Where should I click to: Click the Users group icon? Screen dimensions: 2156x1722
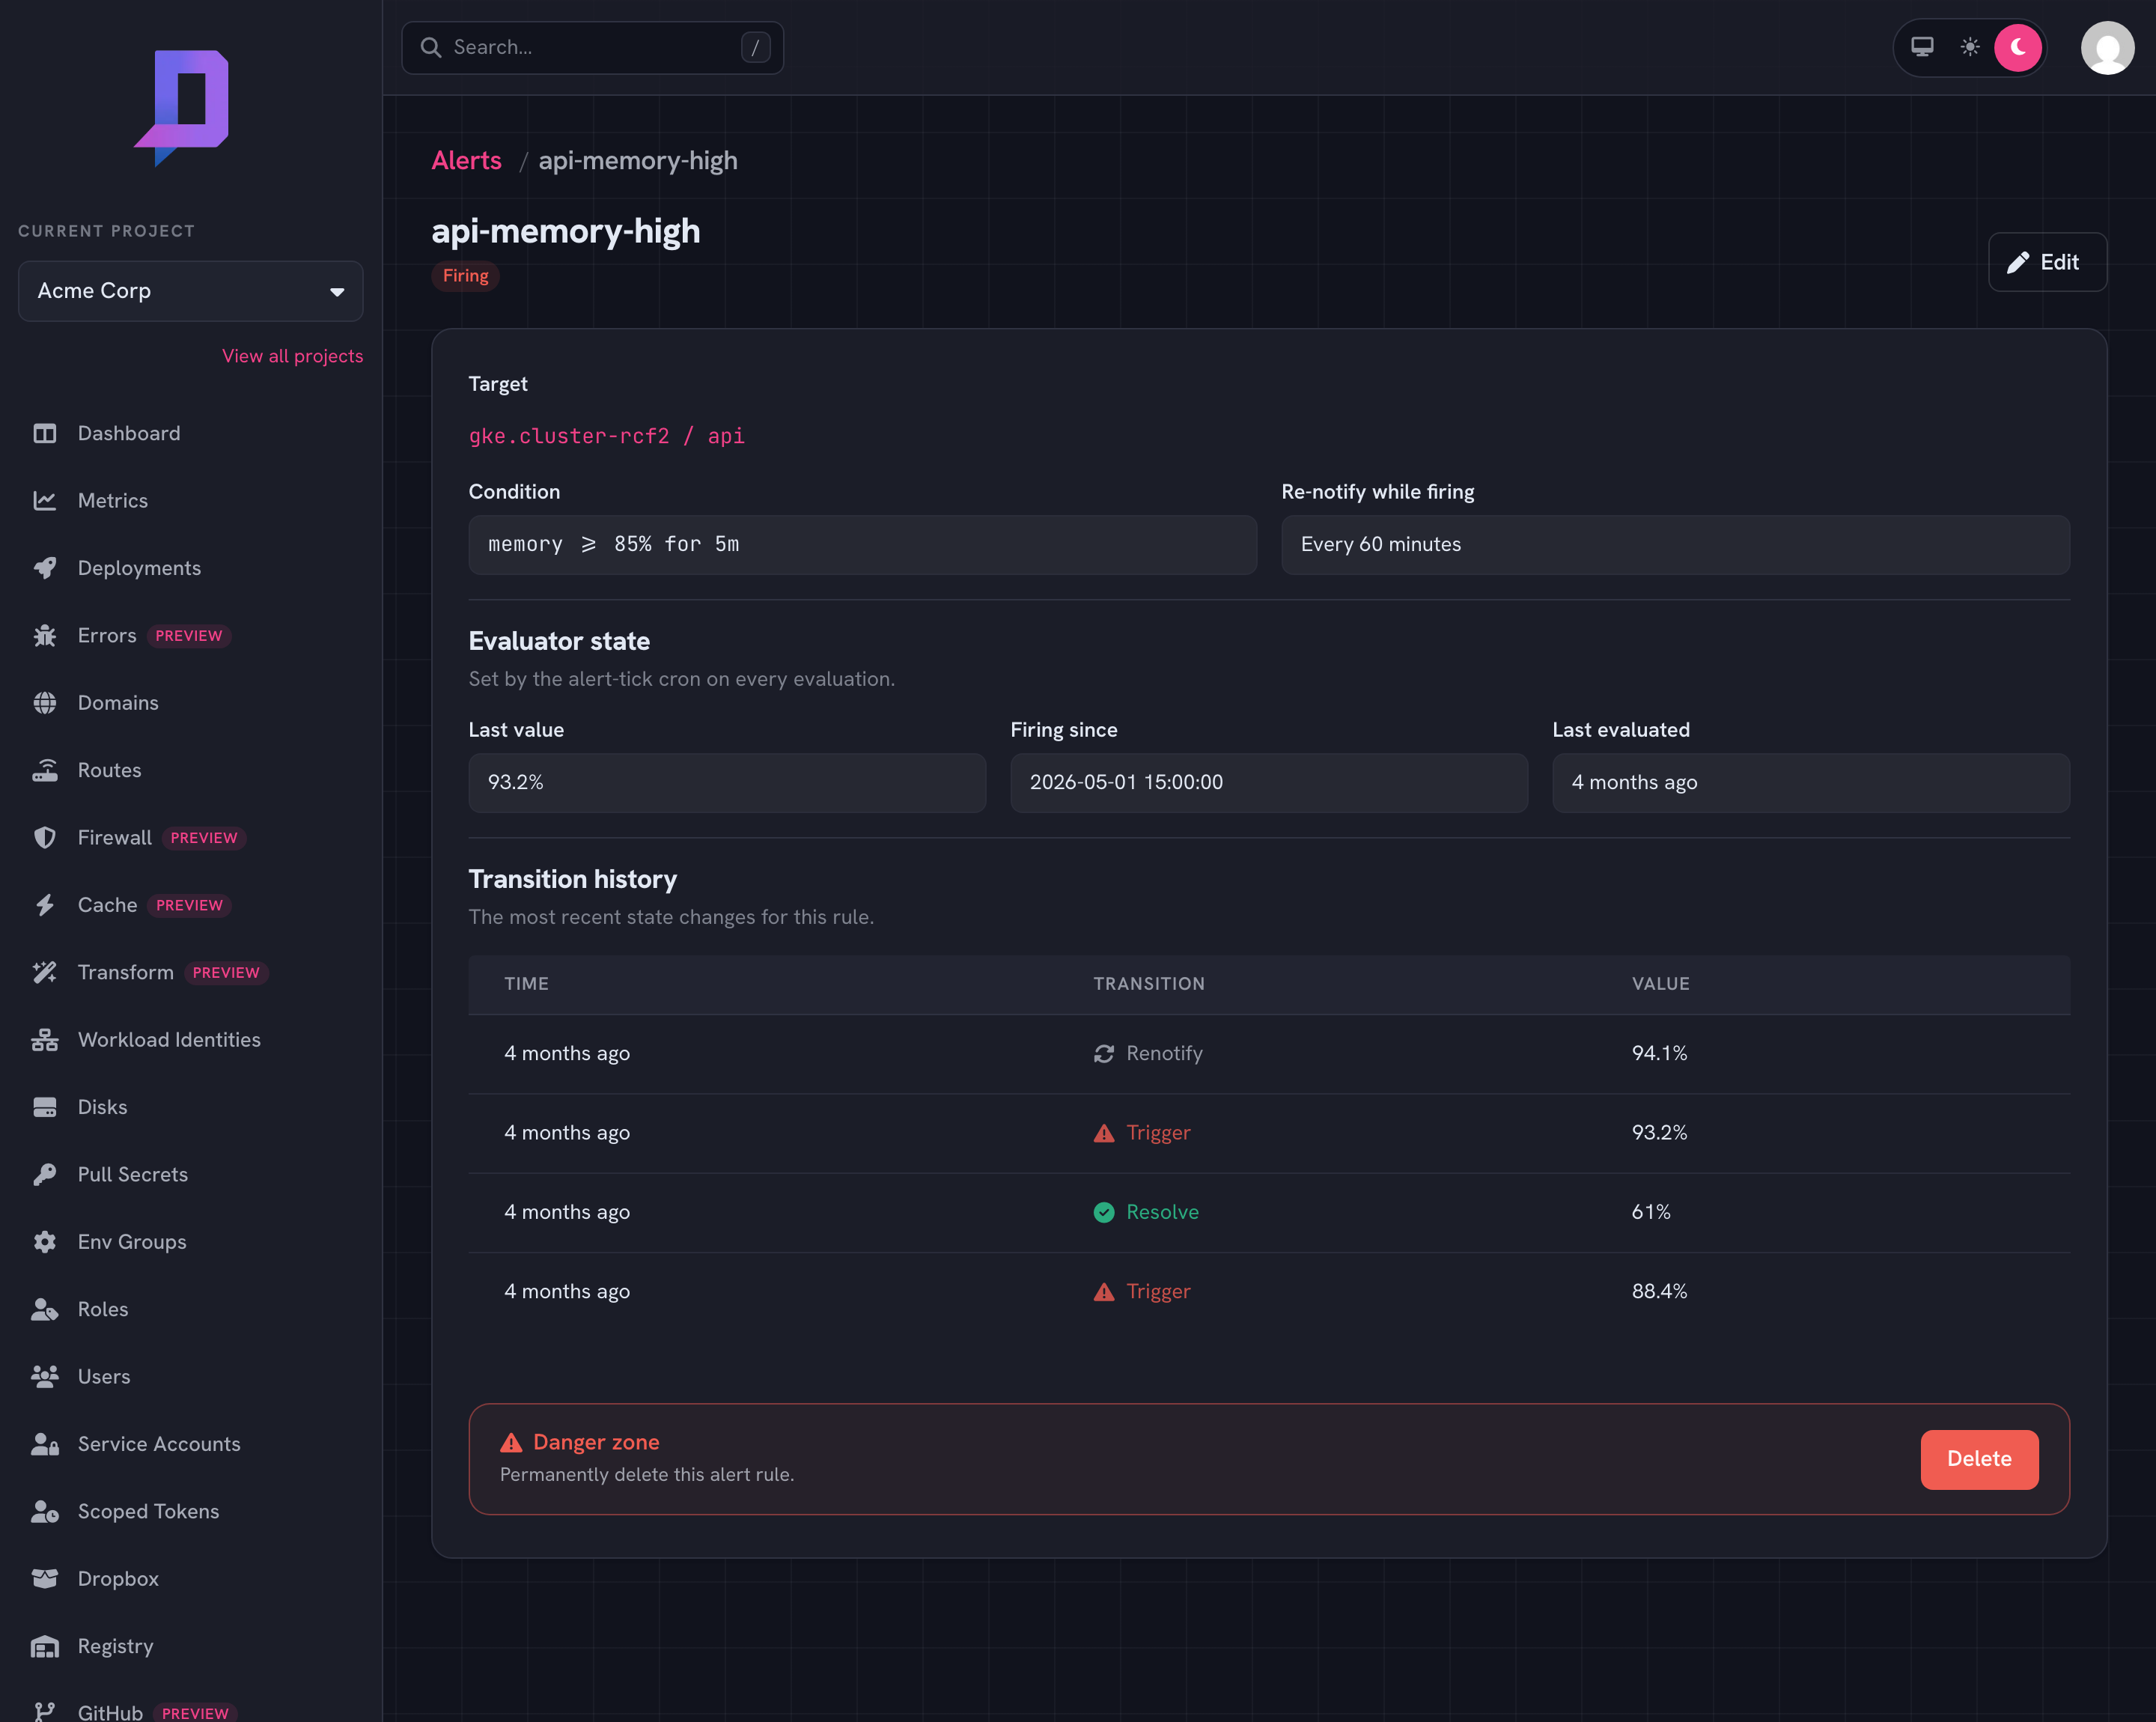pos(45,1376)
